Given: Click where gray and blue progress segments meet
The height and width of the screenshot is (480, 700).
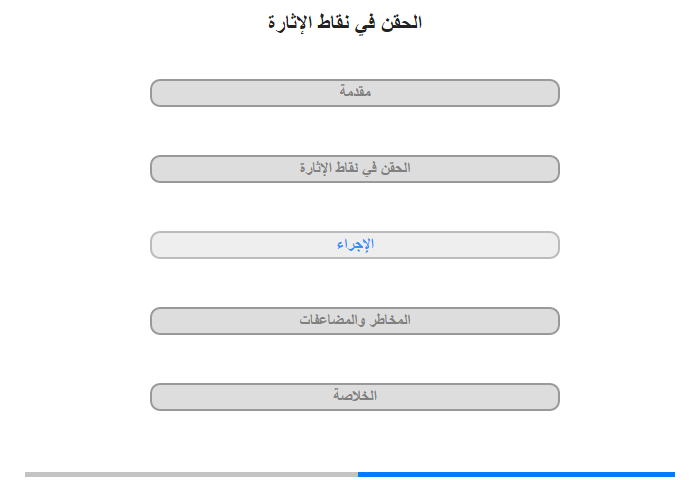Looking at the screenshot, I should point(358,474).
